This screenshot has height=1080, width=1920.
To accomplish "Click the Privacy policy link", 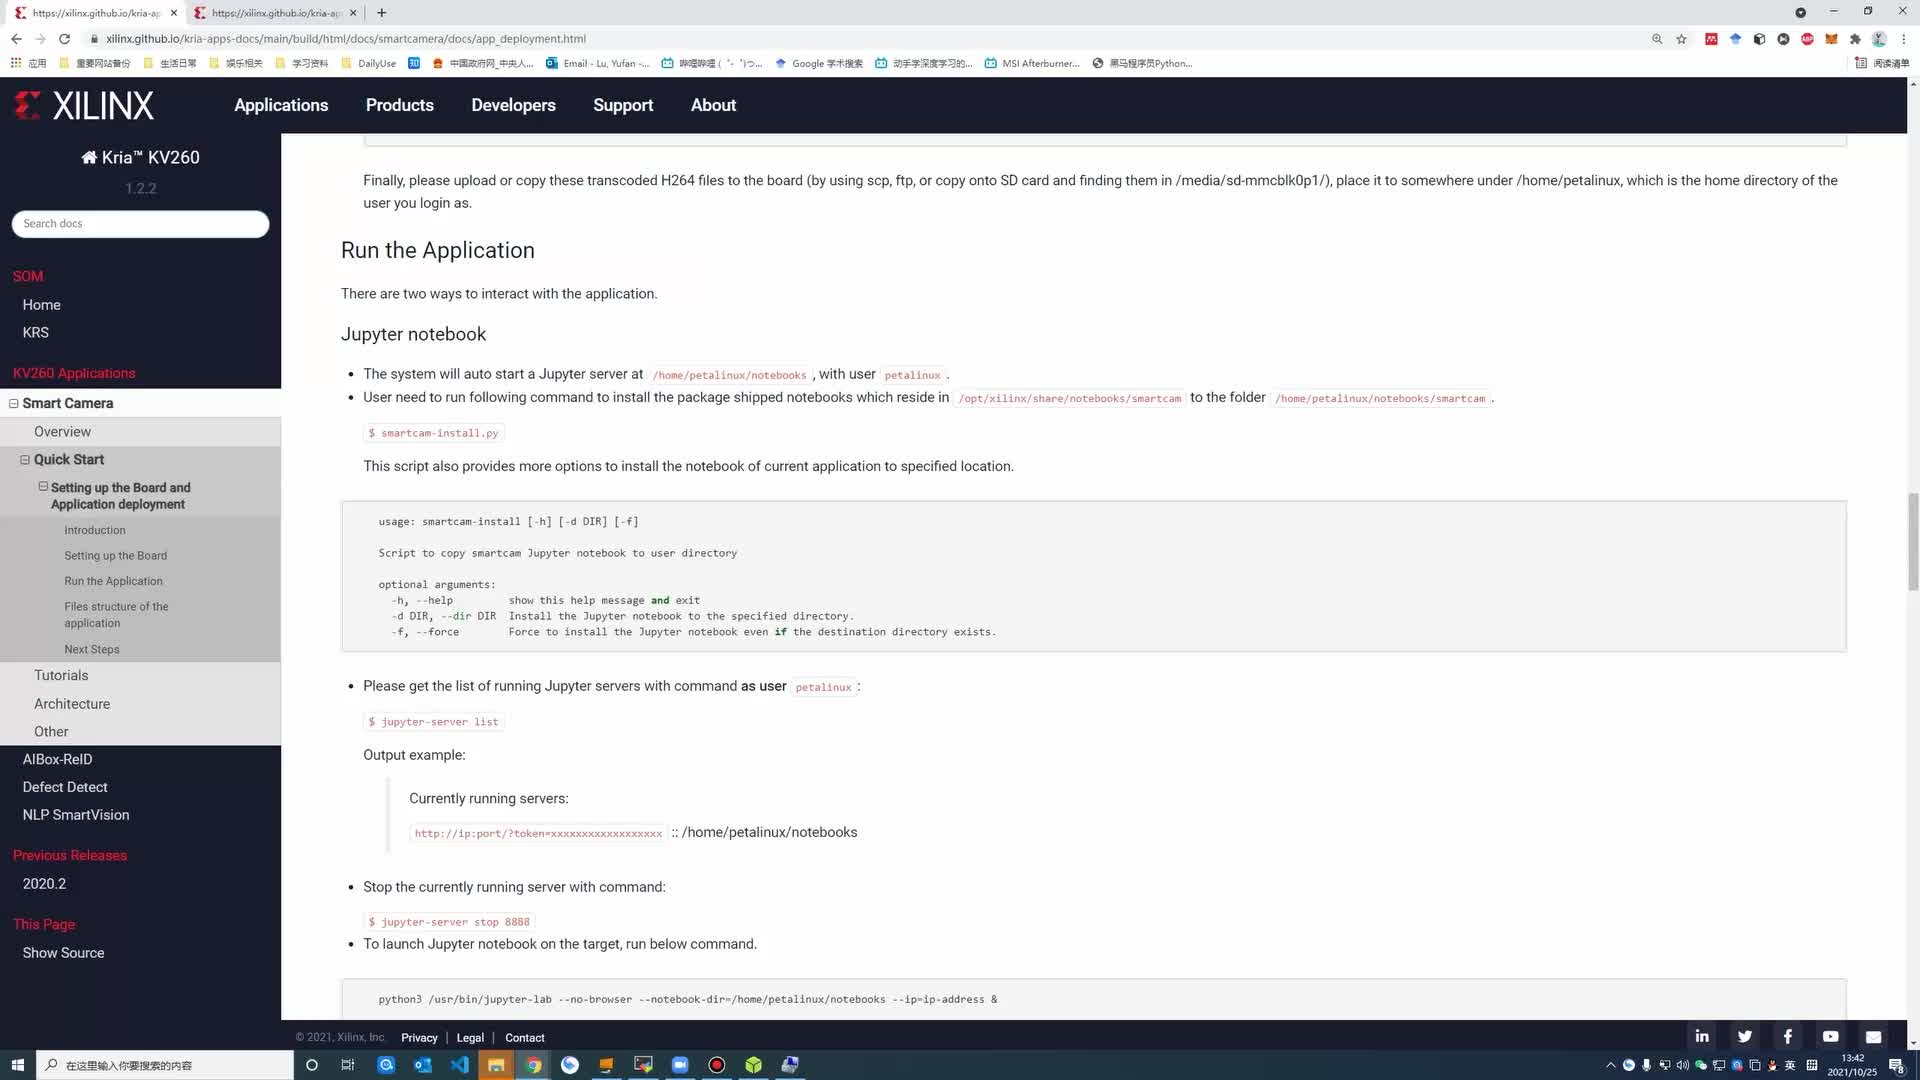I will coord(418,1036).
